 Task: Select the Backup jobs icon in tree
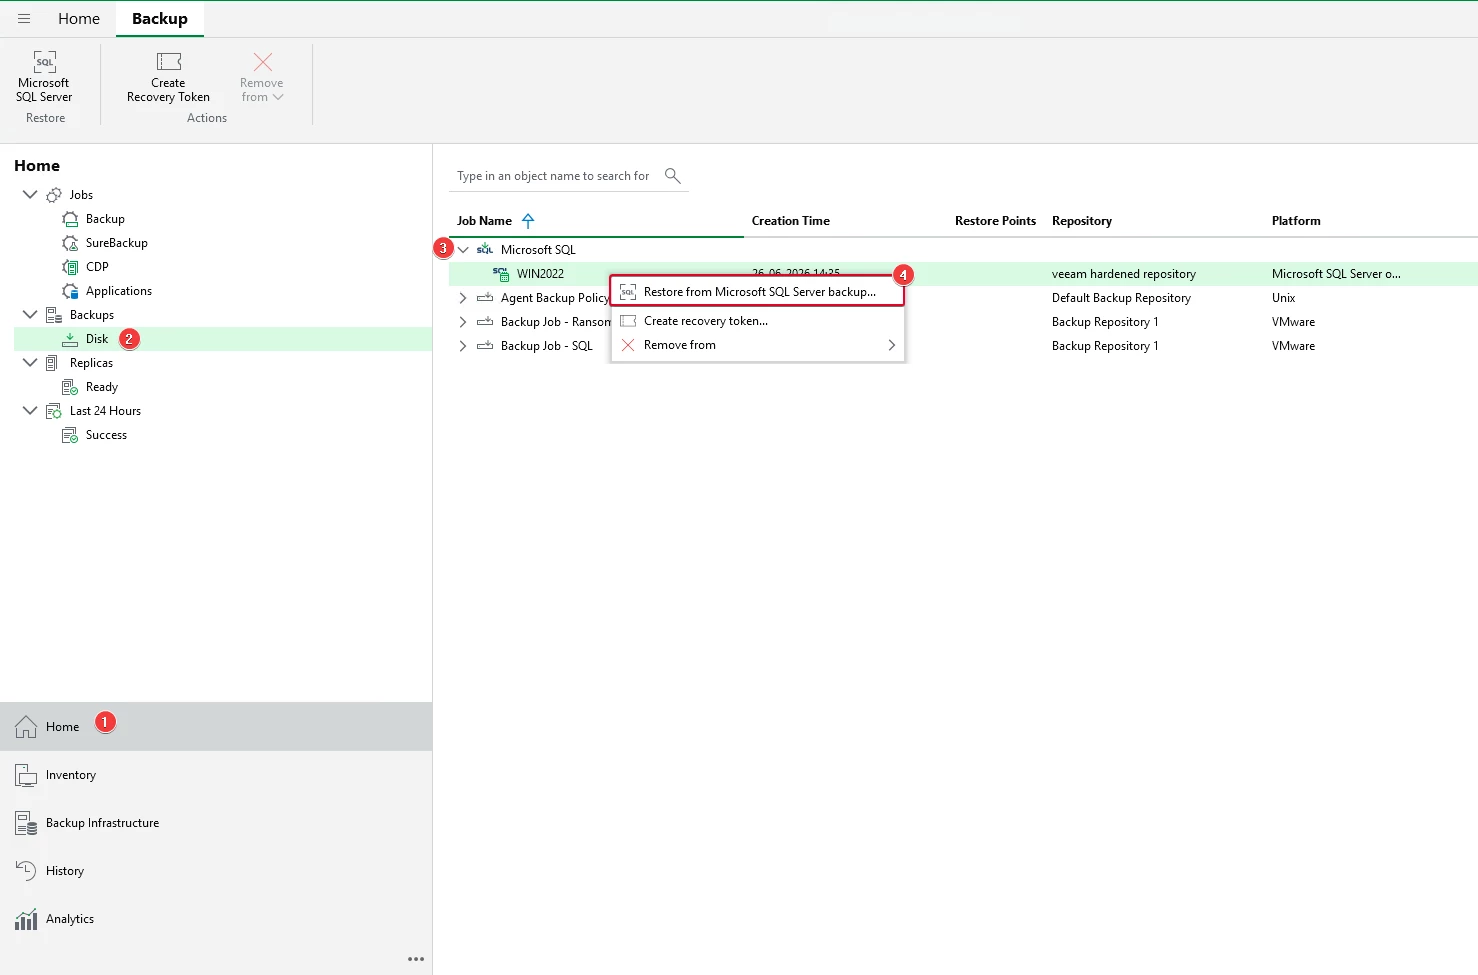[70, 219]
